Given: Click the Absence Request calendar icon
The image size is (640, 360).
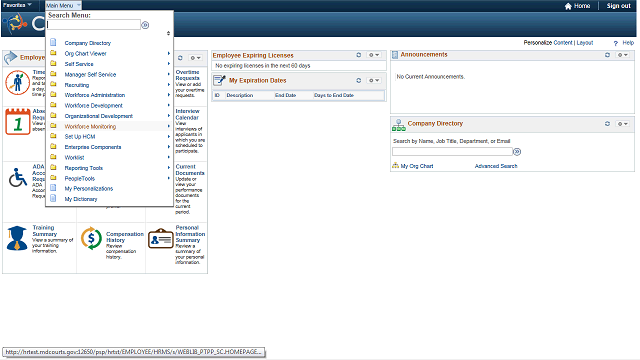Looking at the screenshot, I should [18, 122].
